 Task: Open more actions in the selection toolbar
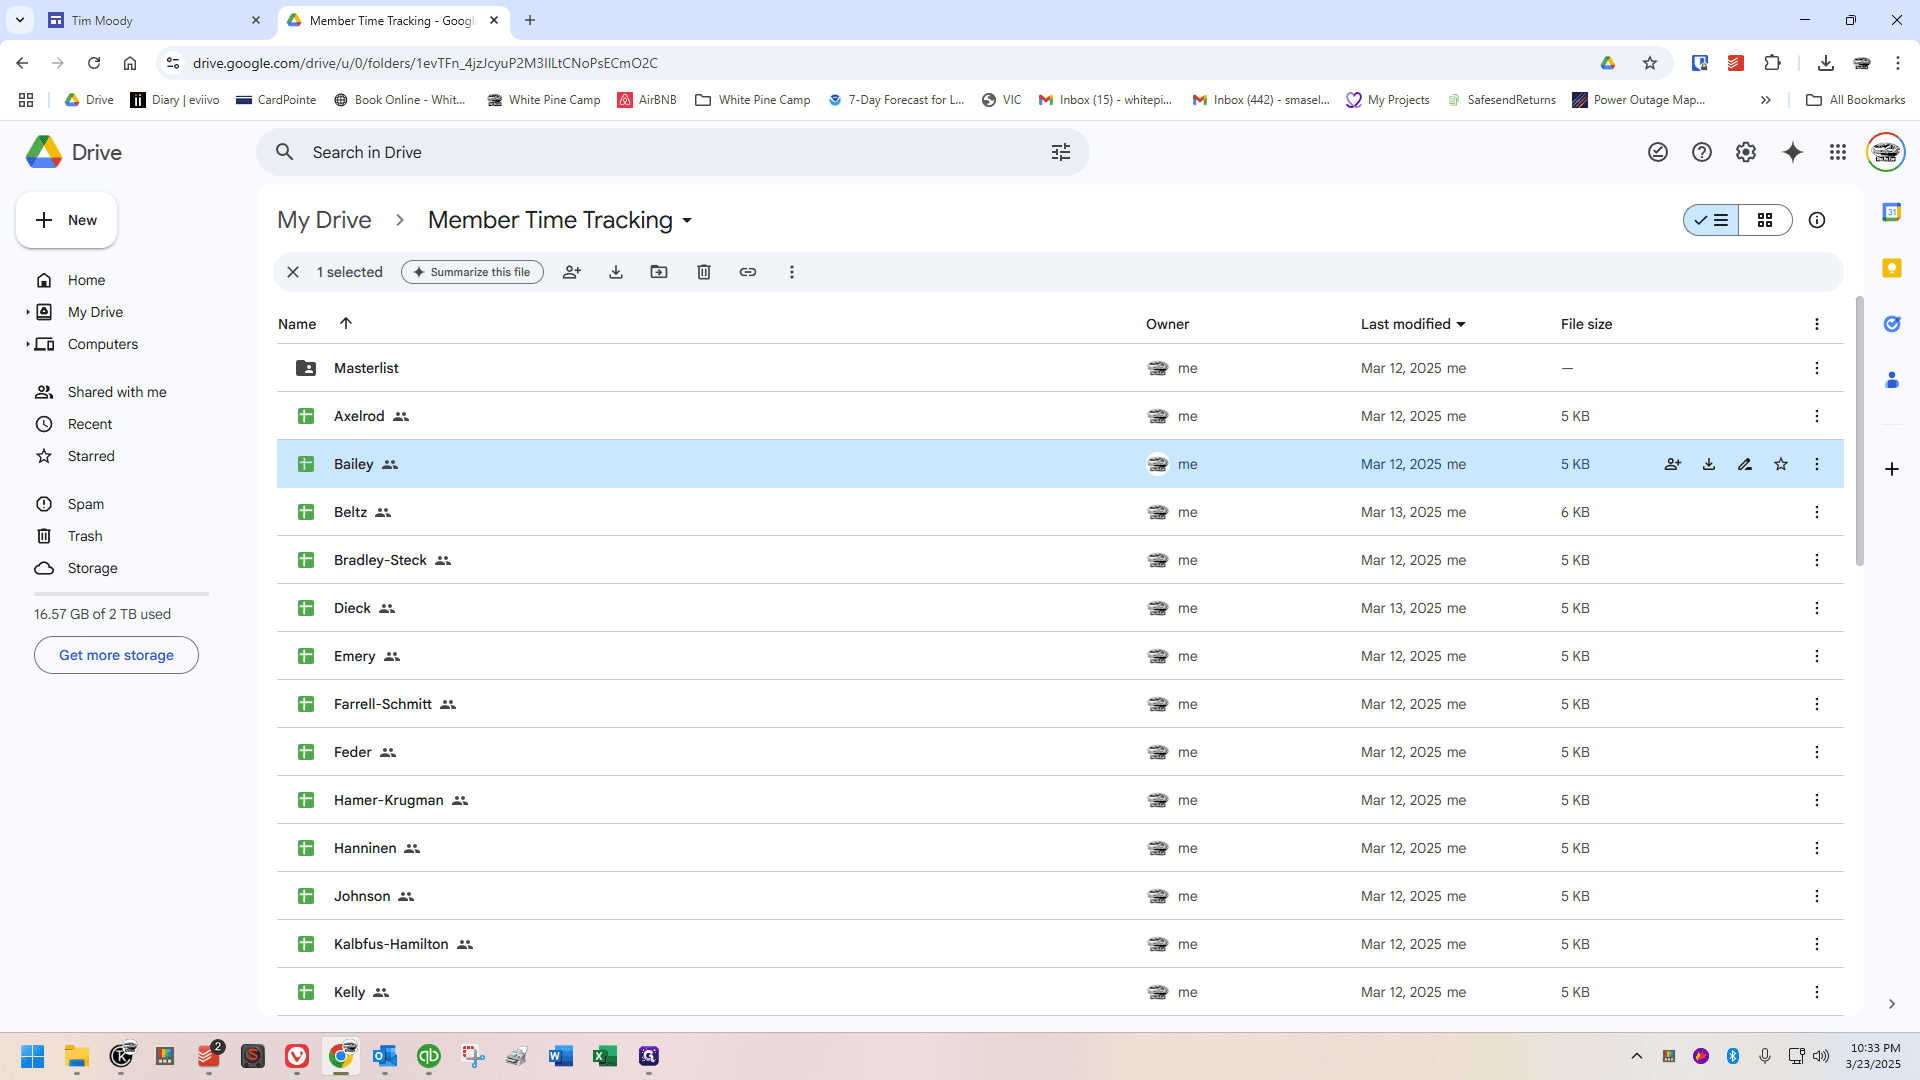792,272
